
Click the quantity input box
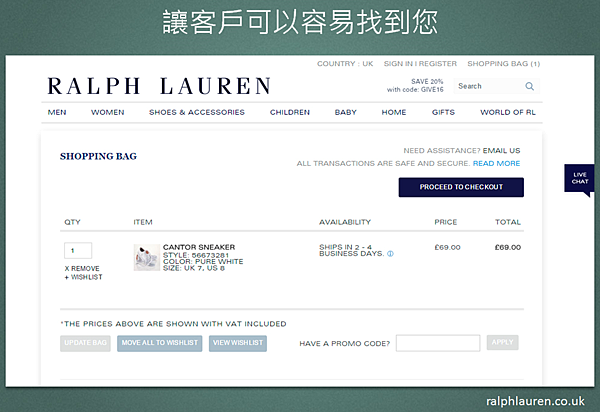coord(78,251)
